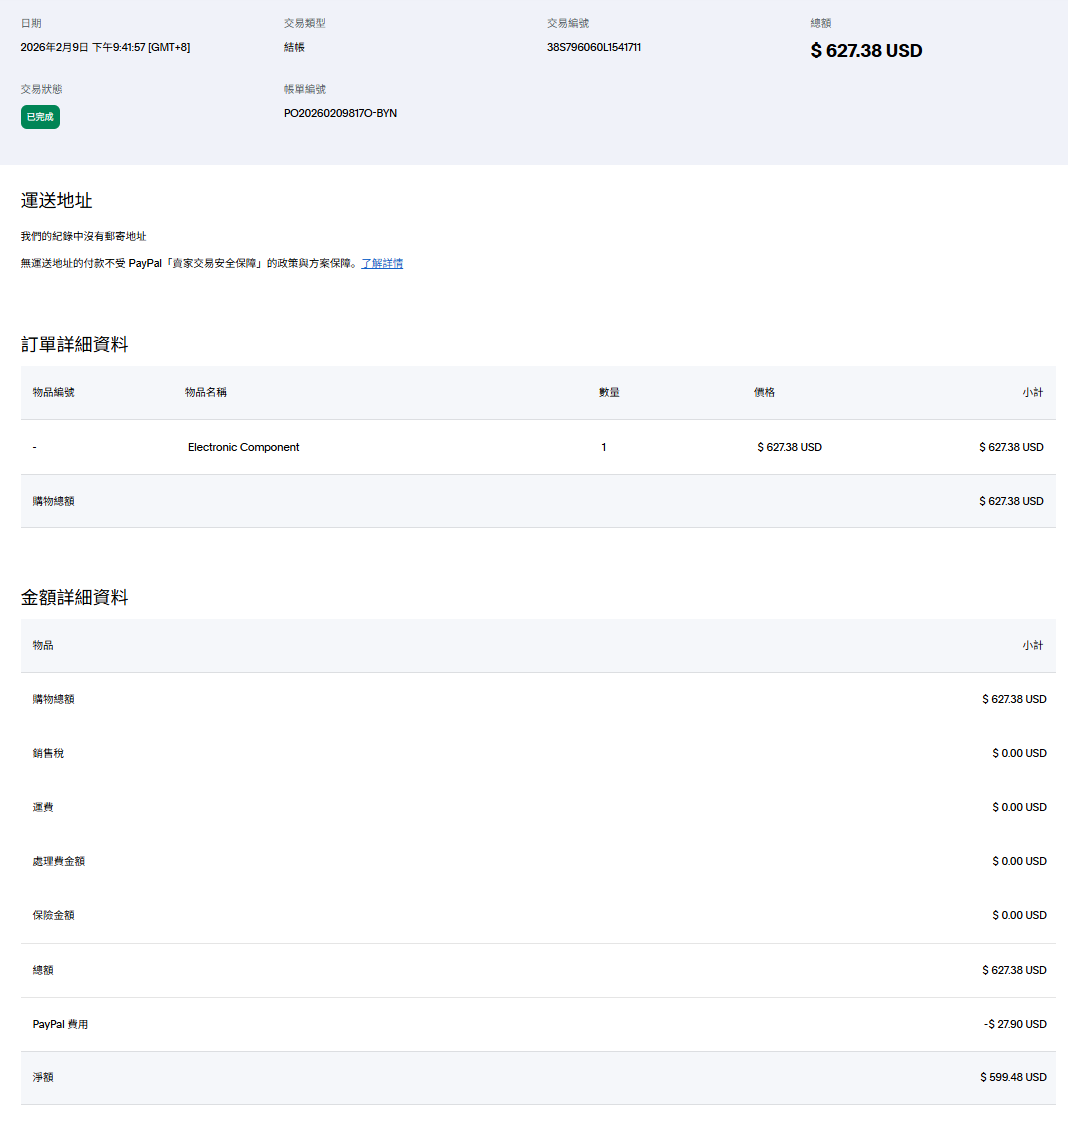Click the 數量 column header
This screenshot has width=1068, height=1131.
tap(609, 392)
